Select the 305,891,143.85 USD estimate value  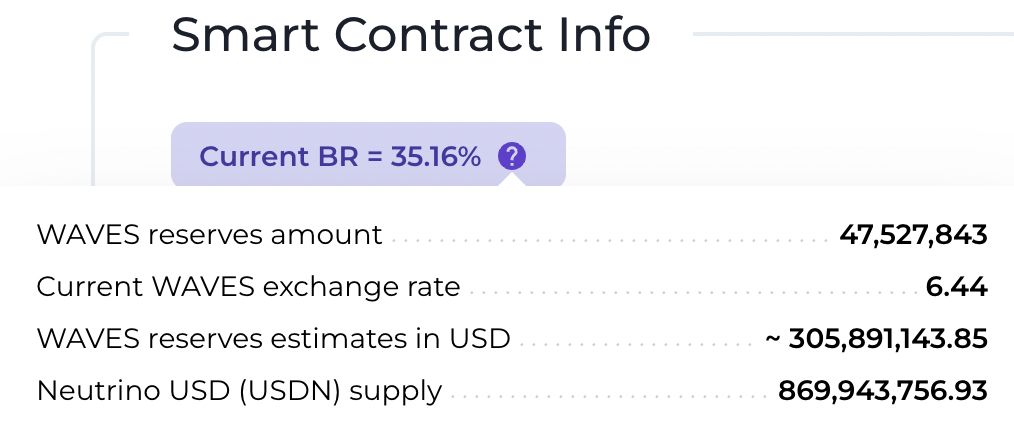coord(888,339)
